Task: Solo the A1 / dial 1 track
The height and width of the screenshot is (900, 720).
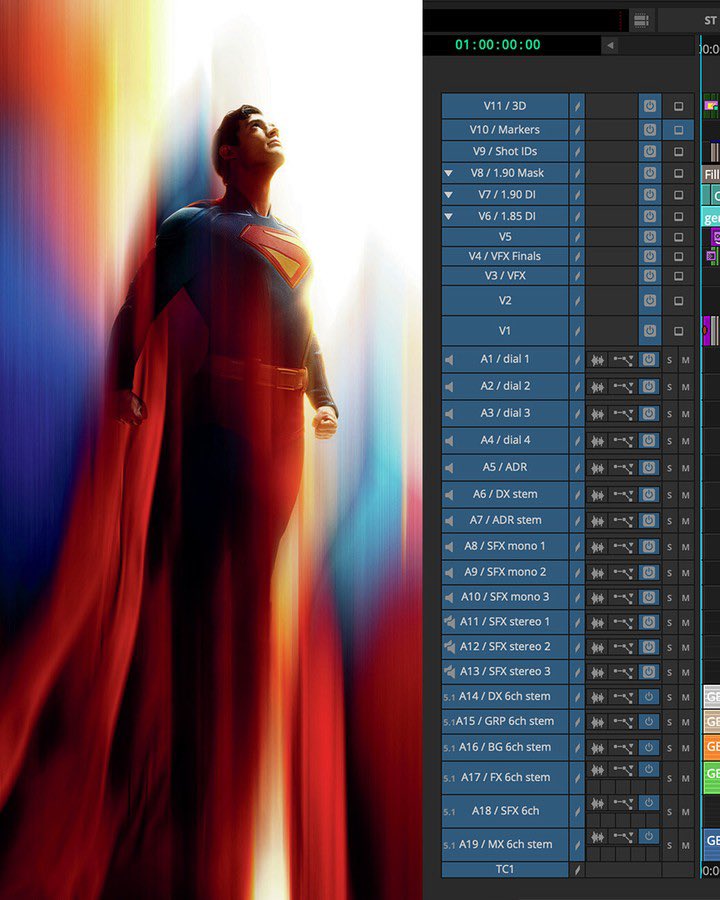Action: [x=669, y=360]
